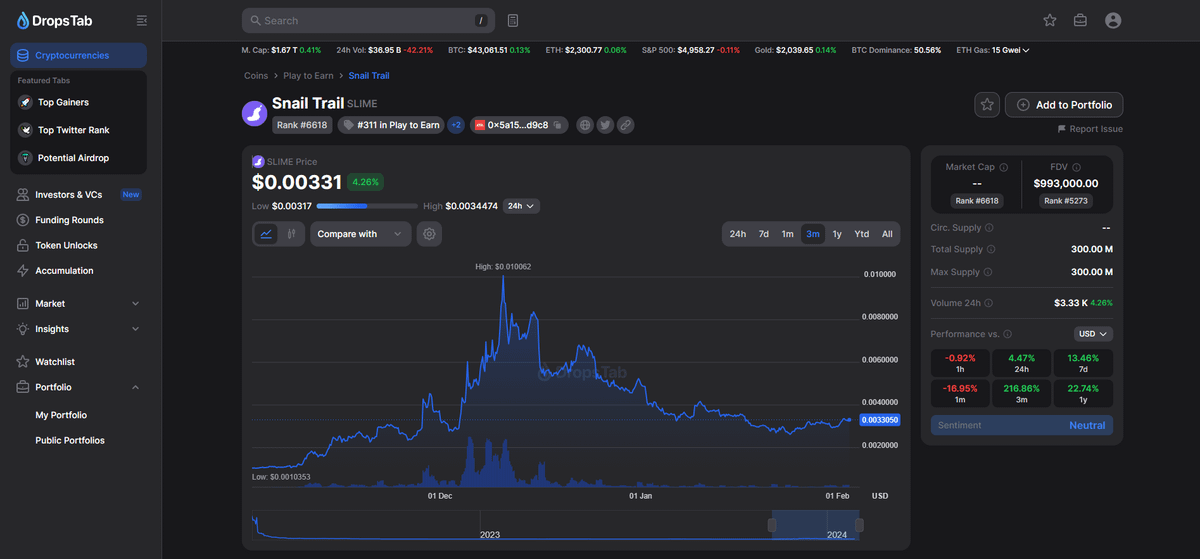Viewport: 1200px width, 559px height.
Task: Click the Neutral sentiment bar
Action: pos(1021,425)
